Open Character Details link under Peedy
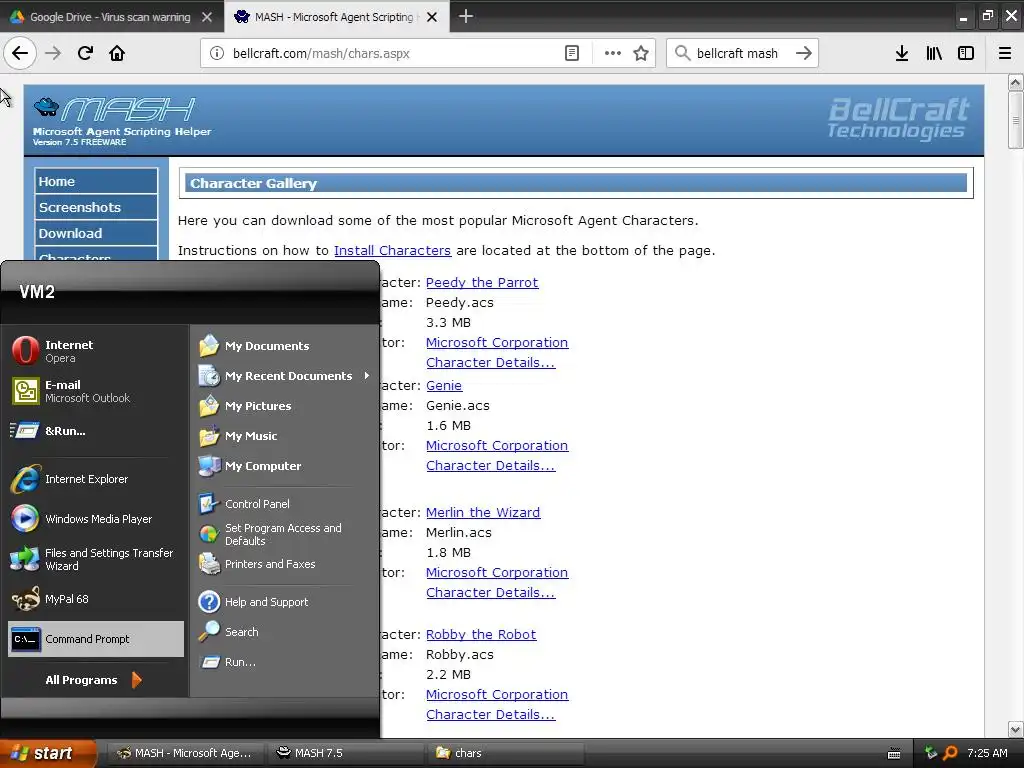The height and width of the screenshot is (768, 1024). point(490,363)
